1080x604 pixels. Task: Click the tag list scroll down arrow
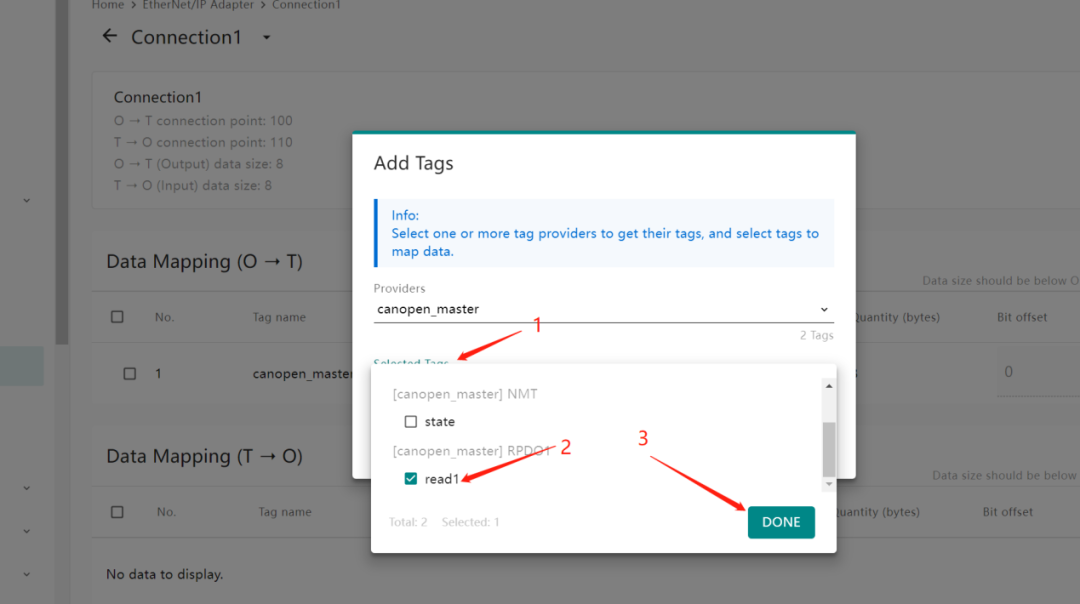click(x=828, y=484)
